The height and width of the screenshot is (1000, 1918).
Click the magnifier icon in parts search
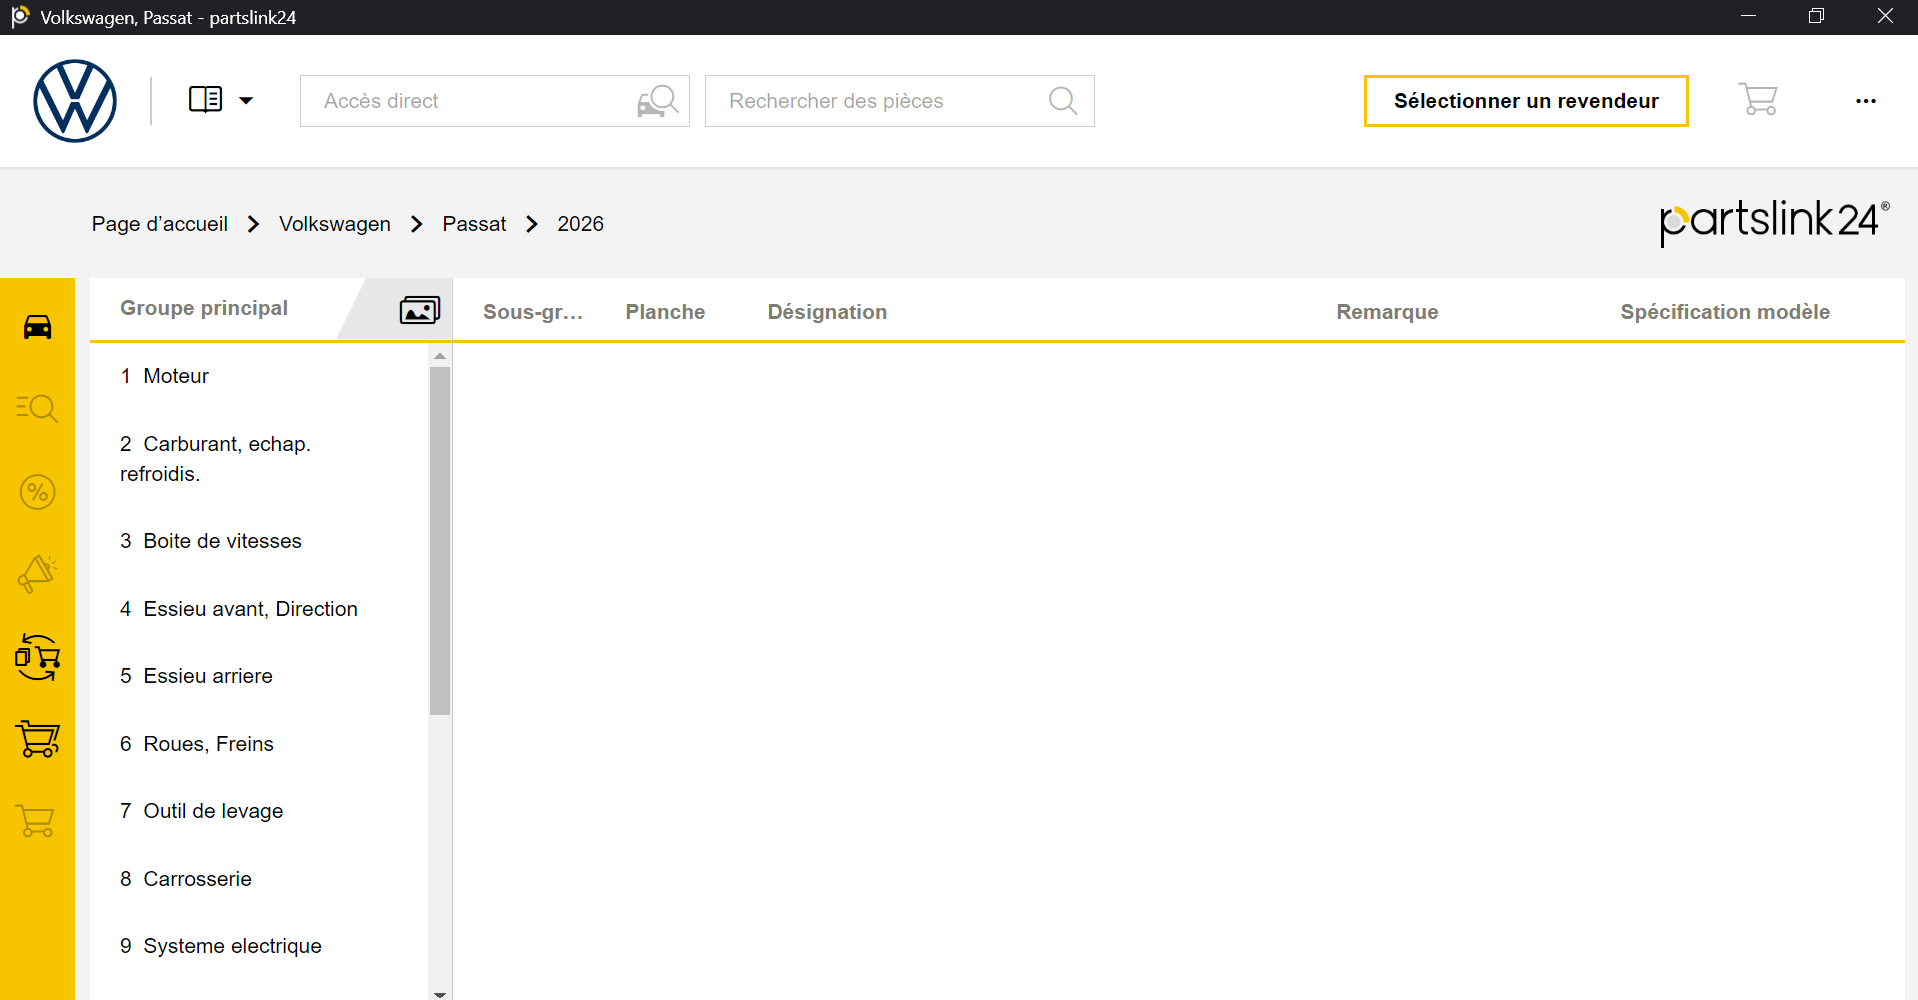pyautogui.click(x=1063, y=101)
